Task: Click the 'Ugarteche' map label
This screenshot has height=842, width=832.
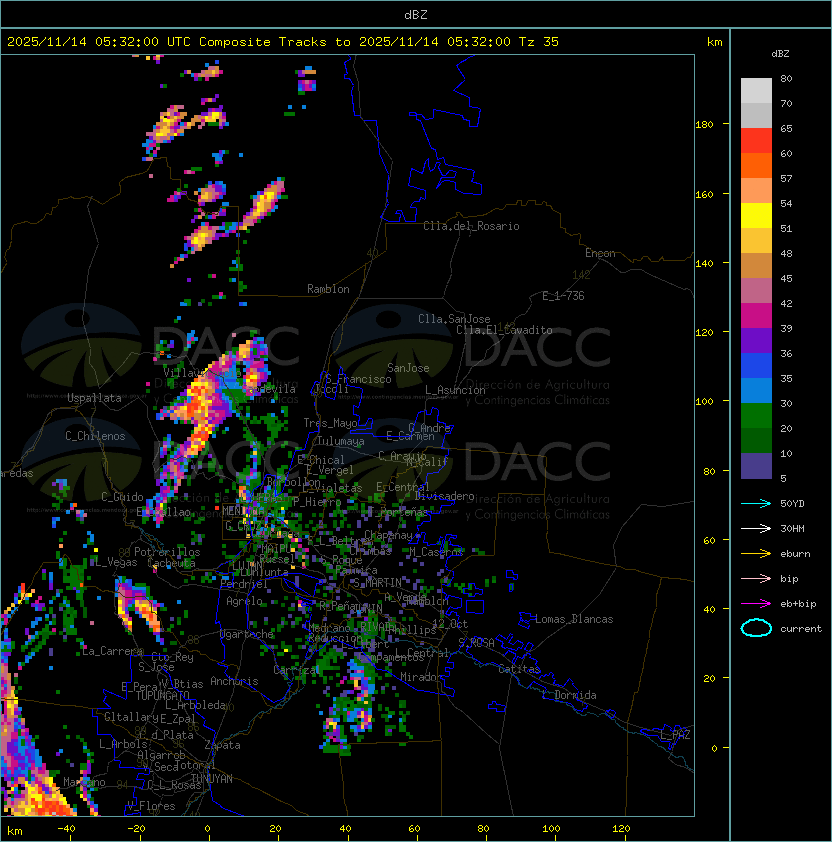Action: coord(247,634)
